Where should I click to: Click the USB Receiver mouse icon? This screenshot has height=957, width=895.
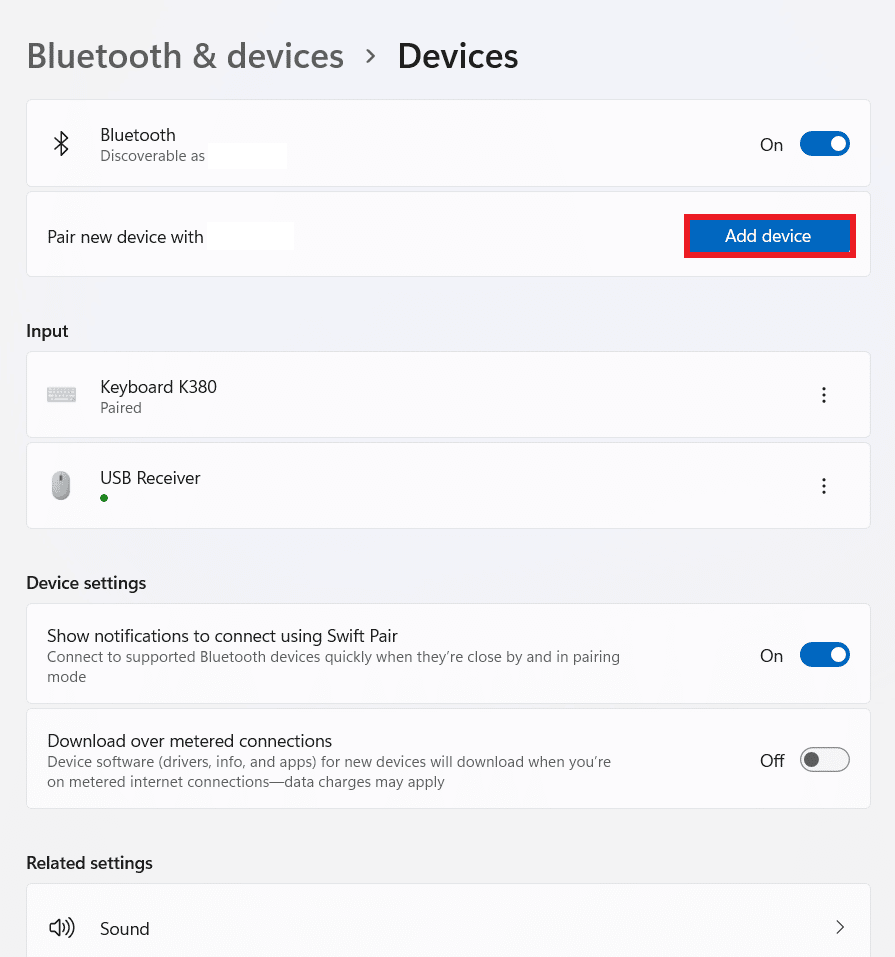coord(61,486)
